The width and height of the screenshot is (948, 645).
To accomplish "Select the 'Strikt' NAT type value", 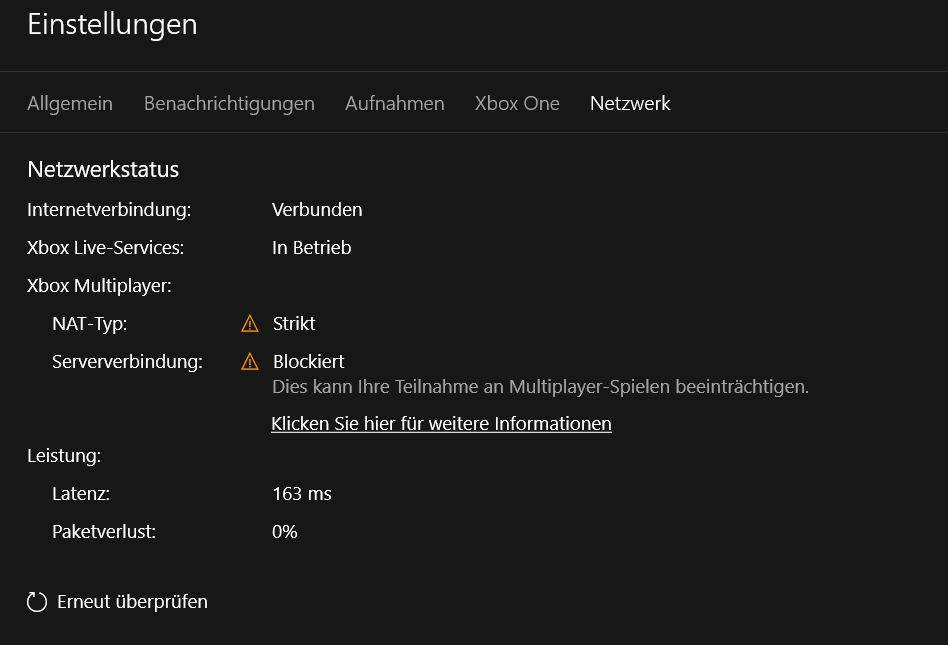I will pos(294,324).
